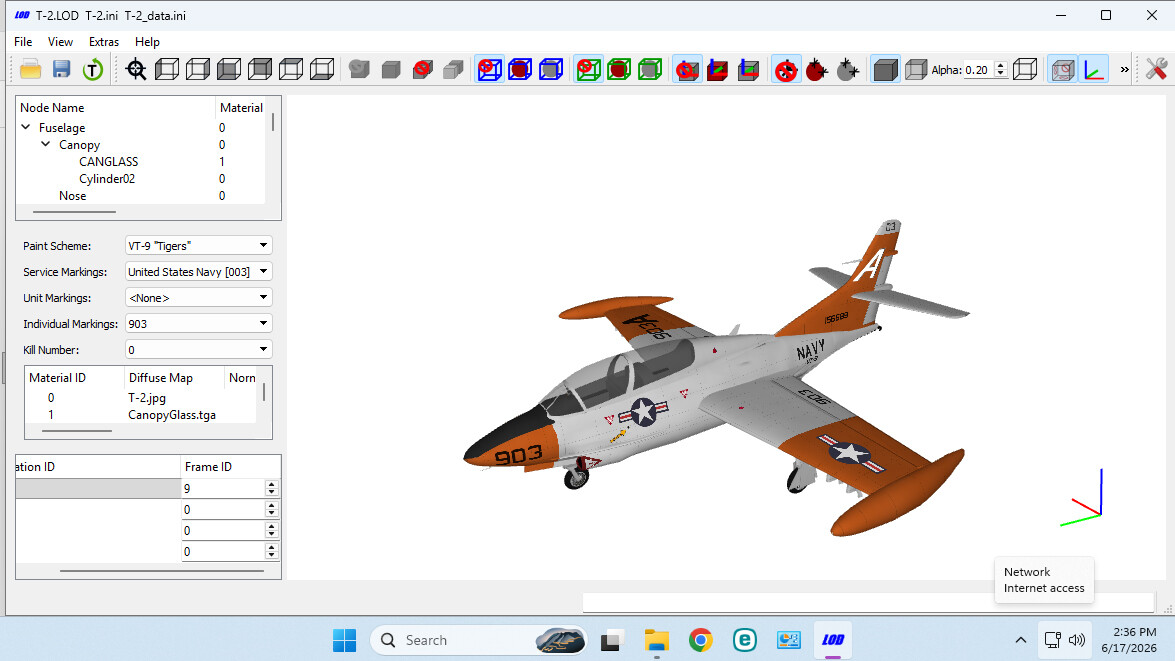Open the Individual Markings dropdown
1175x661 pixels.
click(199, 324)
